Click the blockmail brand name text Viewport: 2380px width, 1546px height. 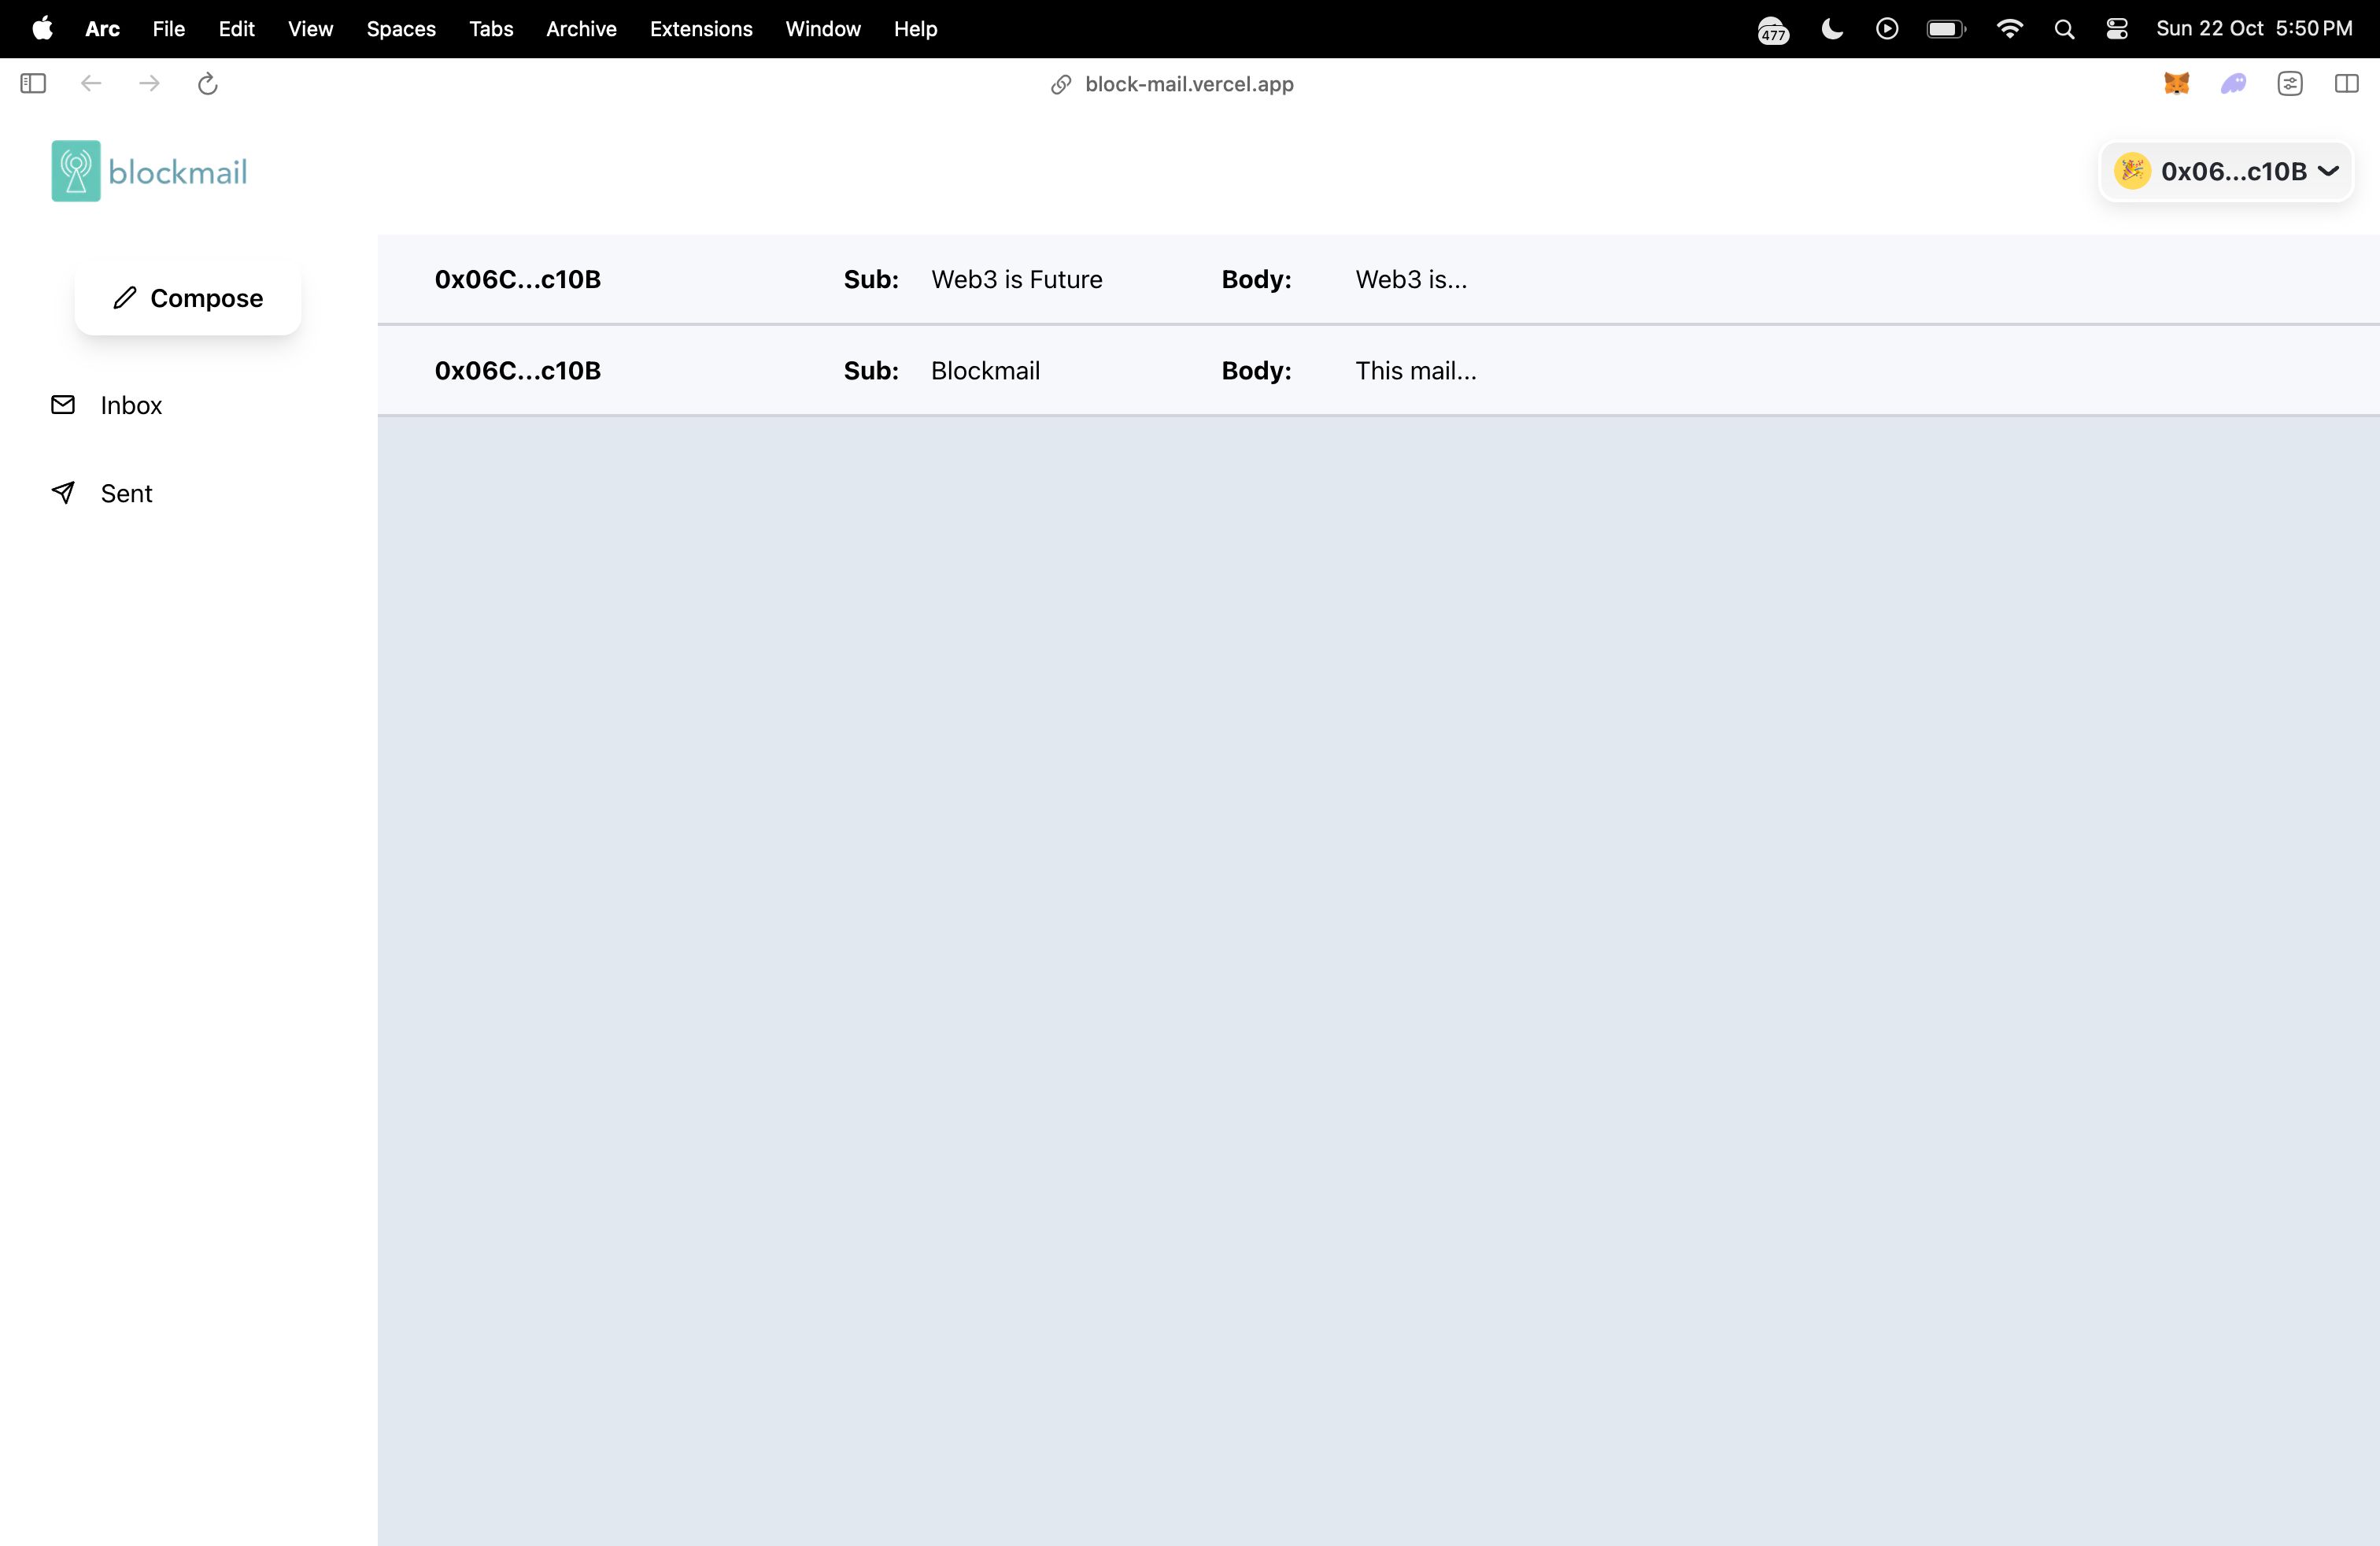pos(178,172)
